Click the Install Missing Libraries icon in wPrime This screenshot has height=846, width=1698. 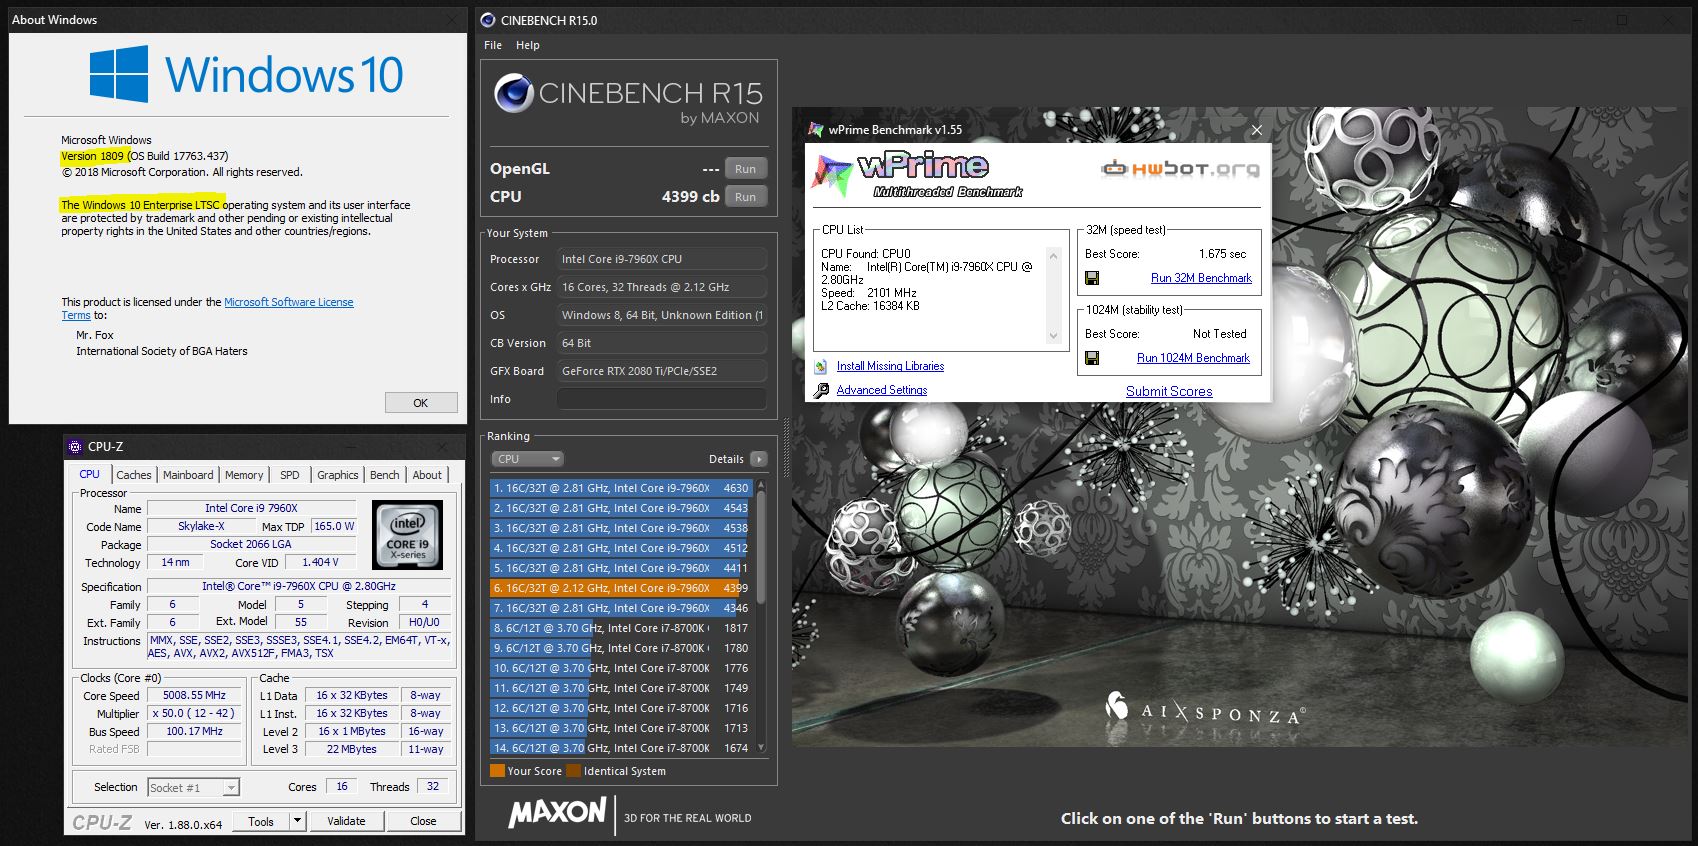(x=821, y=367)
